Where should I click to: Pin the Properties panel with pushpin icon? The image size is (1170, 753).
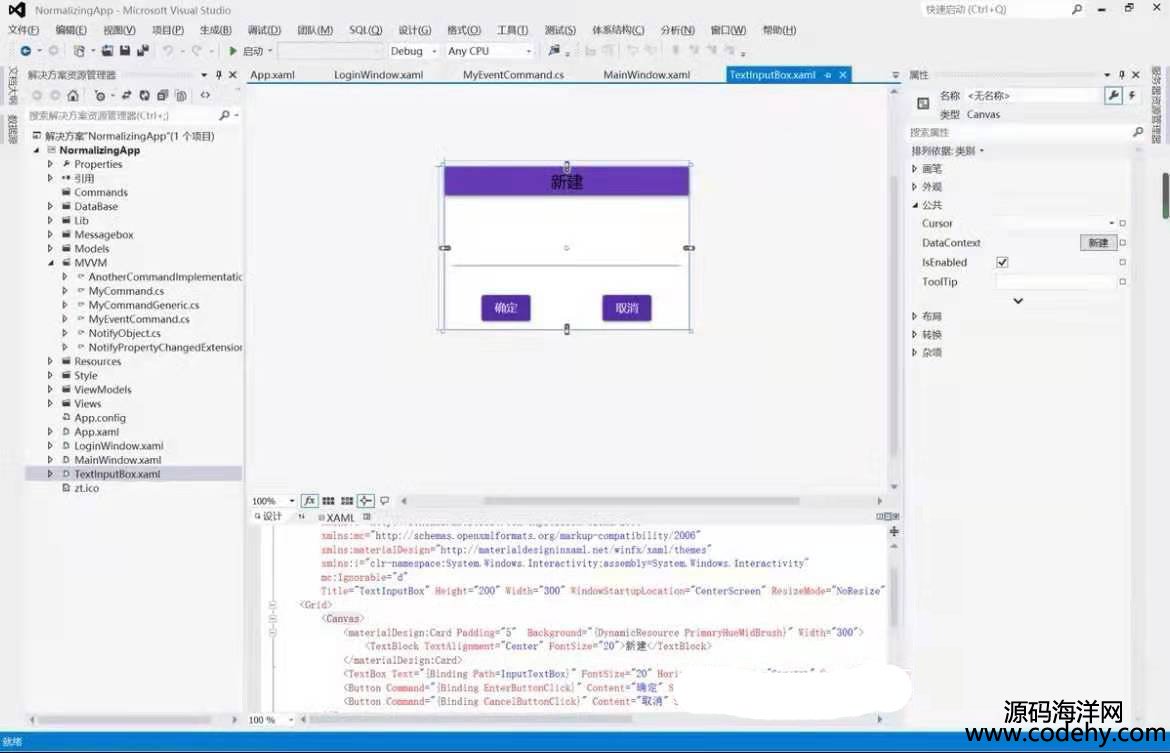(x=1122, y=75)
